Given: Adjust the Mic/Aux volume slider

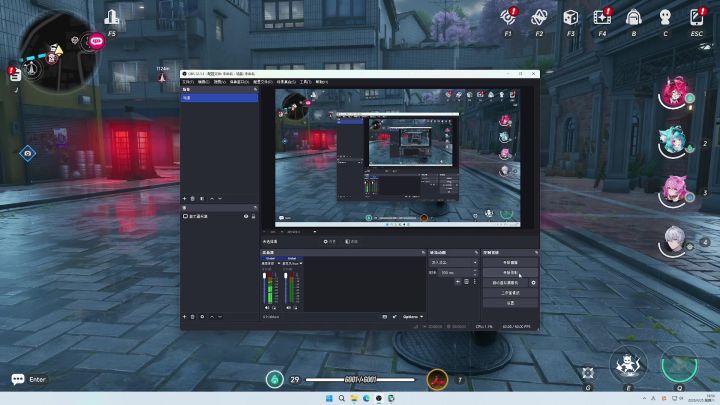Looking at the screenshot, I should pos(286,288).
